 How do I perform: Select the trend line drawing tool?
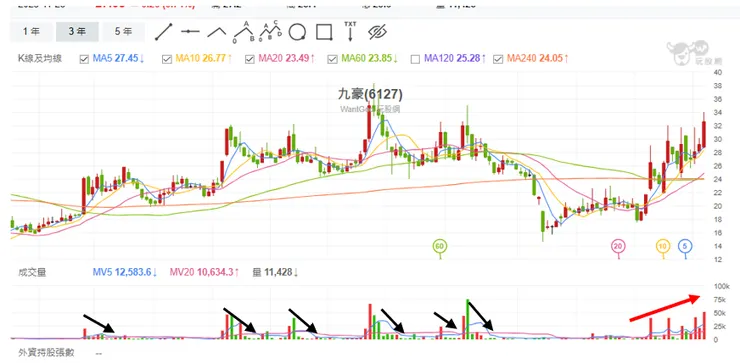[164, 32]
